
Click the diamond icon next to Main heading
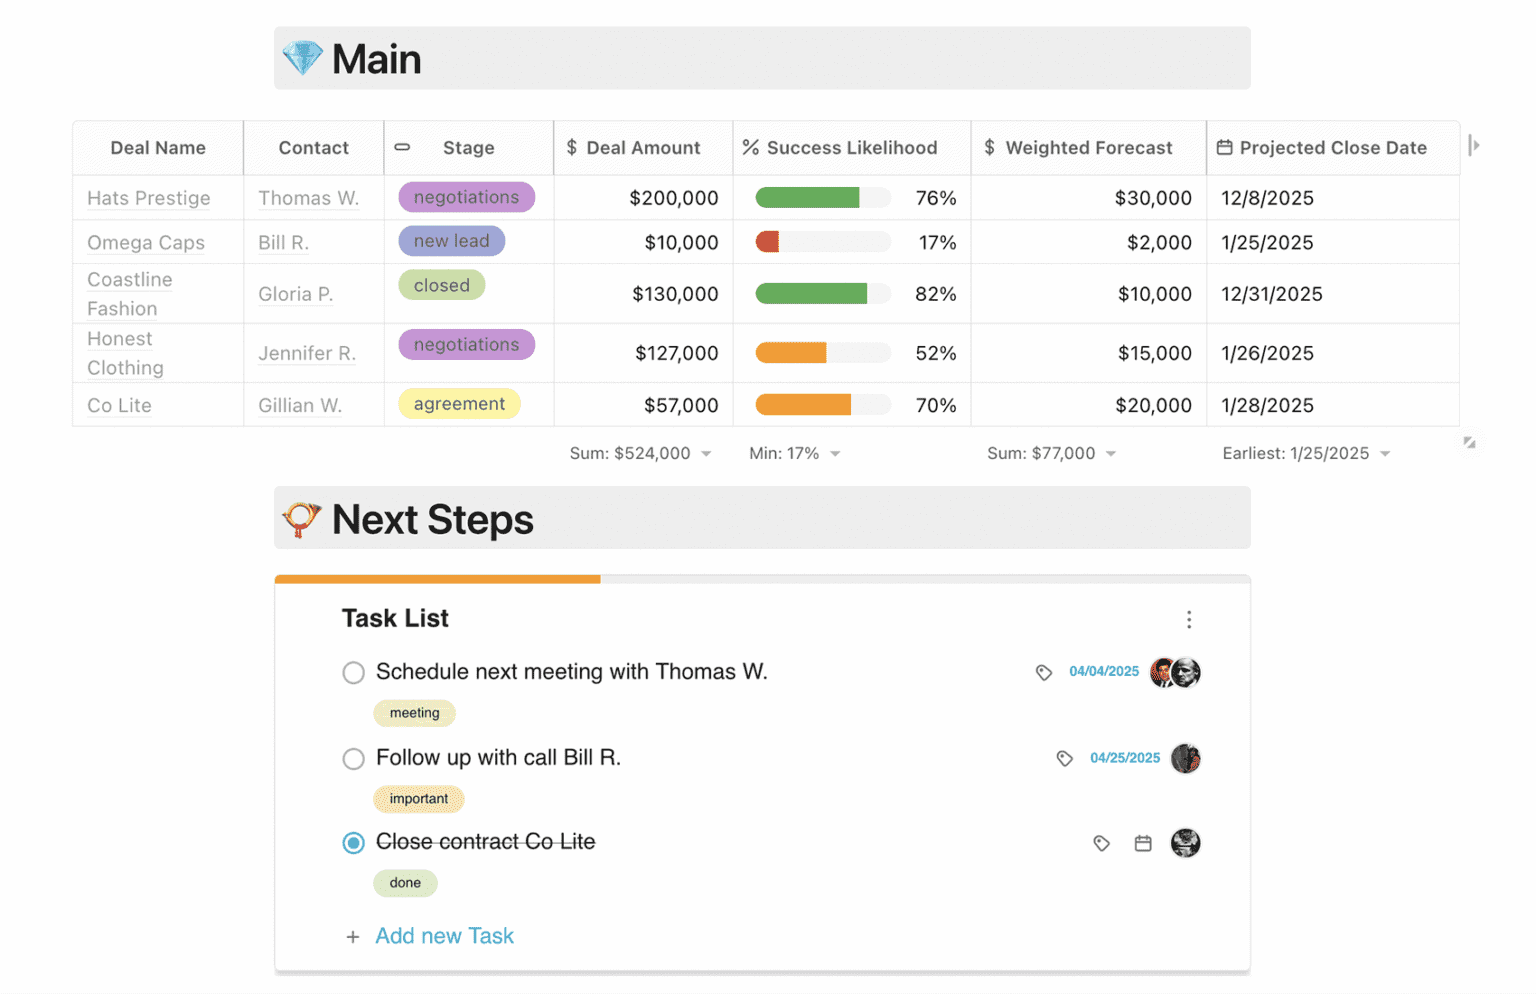click(302, 58)
